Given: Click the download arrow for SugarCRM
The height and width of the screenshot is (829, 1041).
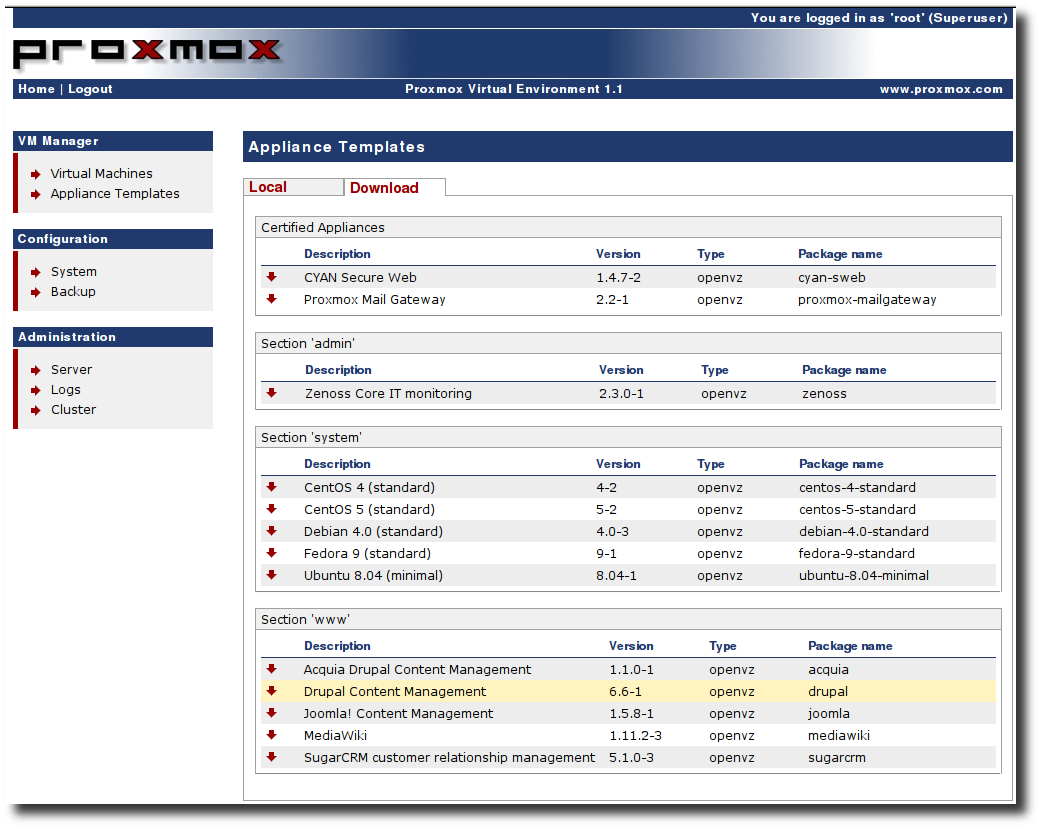Looking at the screenshot, I should pyautogui.click(x=272, y=757).
